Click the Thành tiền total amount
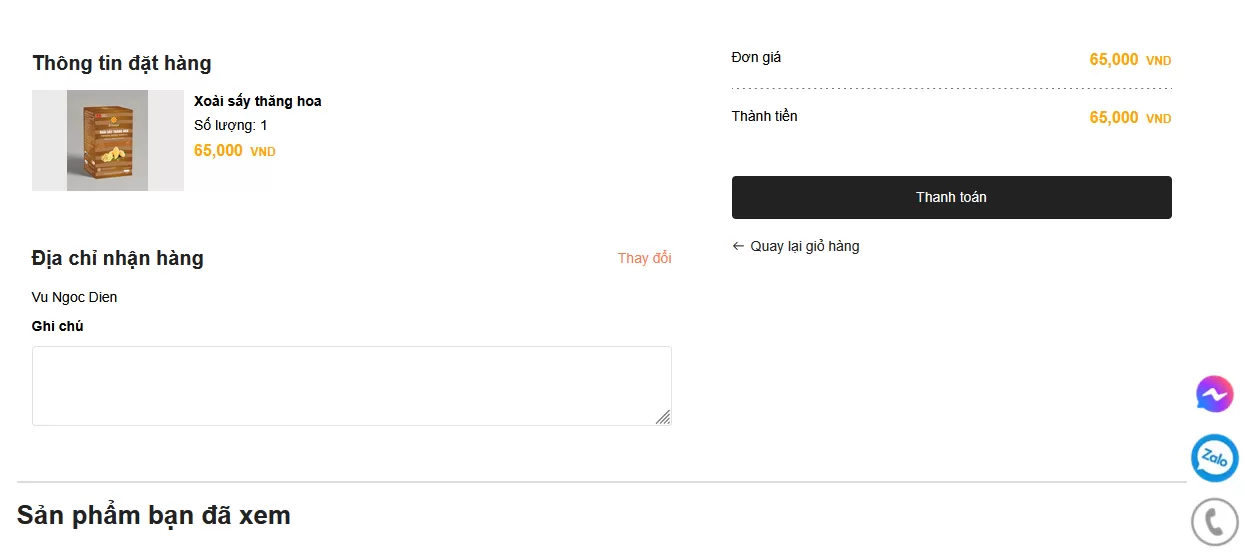The image size is (1245, 553). (1129, 118)
